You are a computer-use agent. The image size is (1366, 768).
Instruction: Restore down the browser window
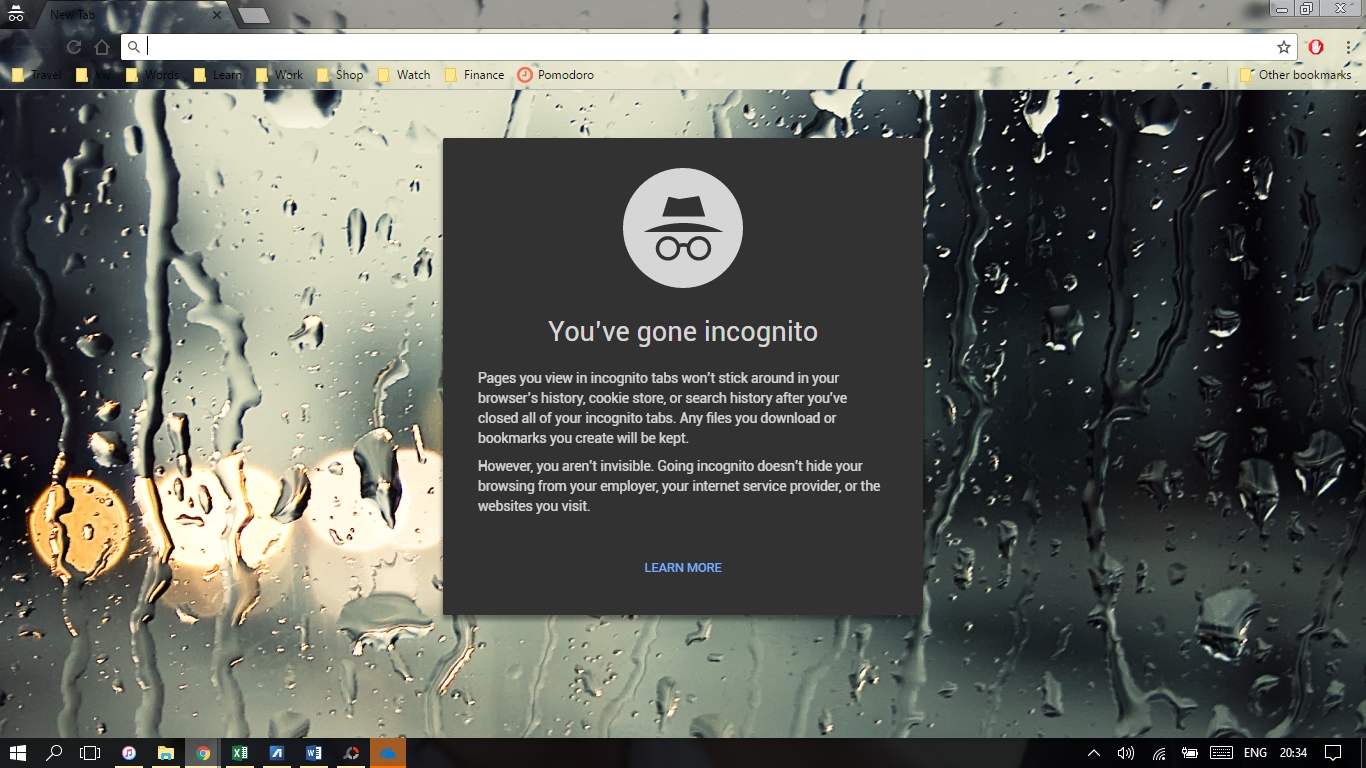click(x=1306, y=8)
